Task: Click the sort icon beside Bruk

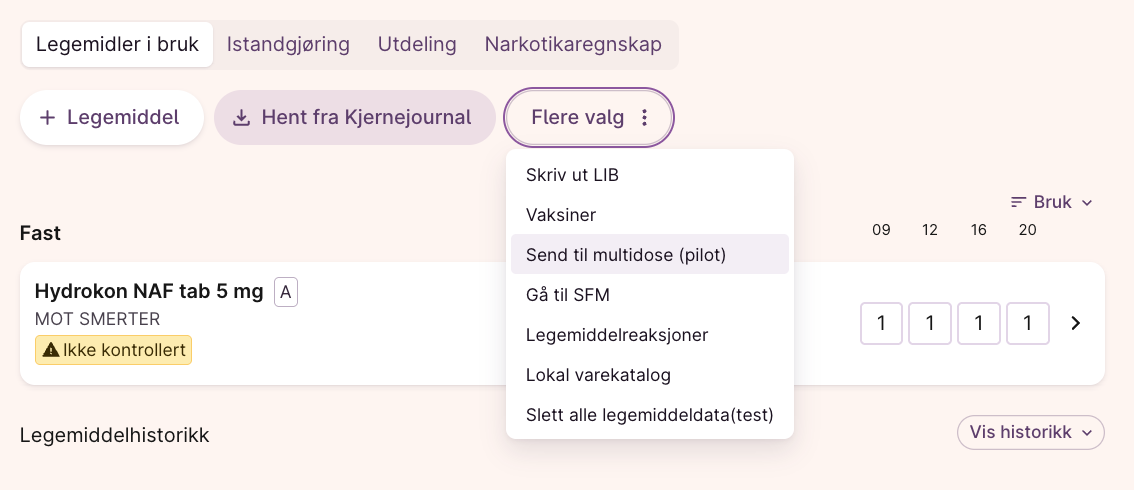Action: [1019, 202]
